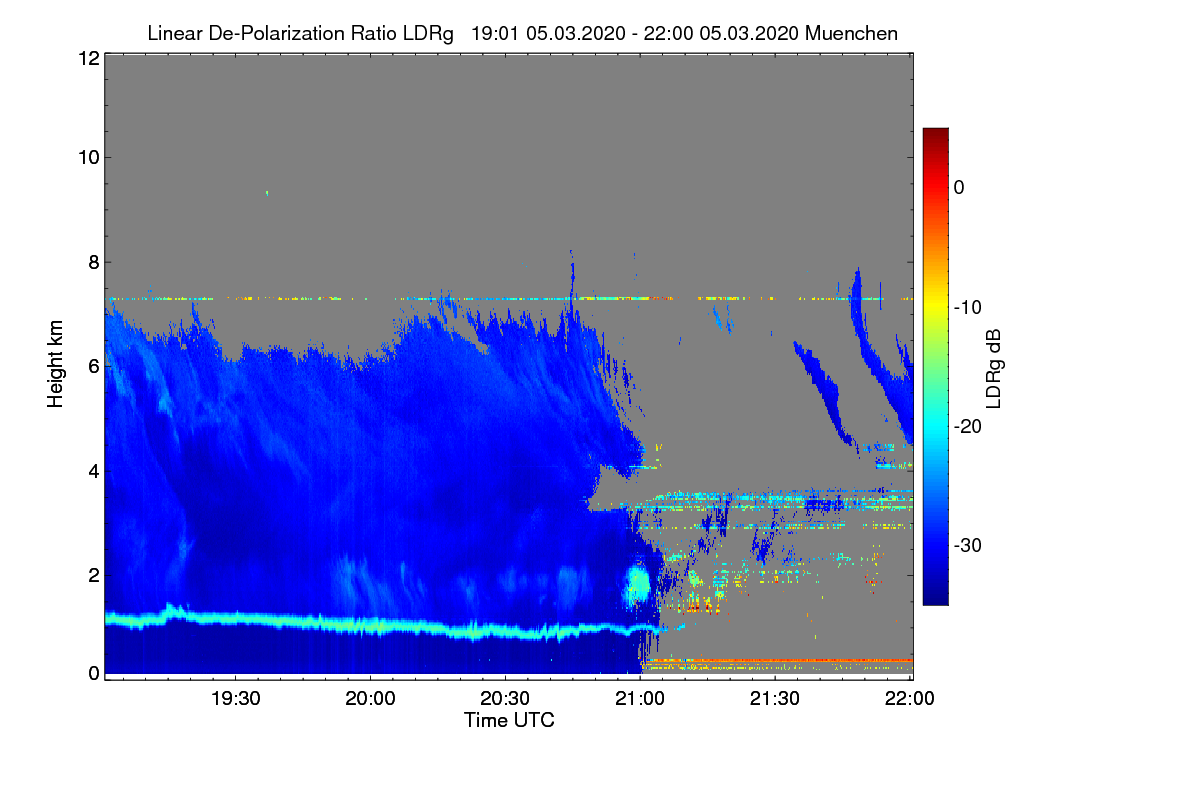Click the height tick label '6'

[x=92, y=366]
